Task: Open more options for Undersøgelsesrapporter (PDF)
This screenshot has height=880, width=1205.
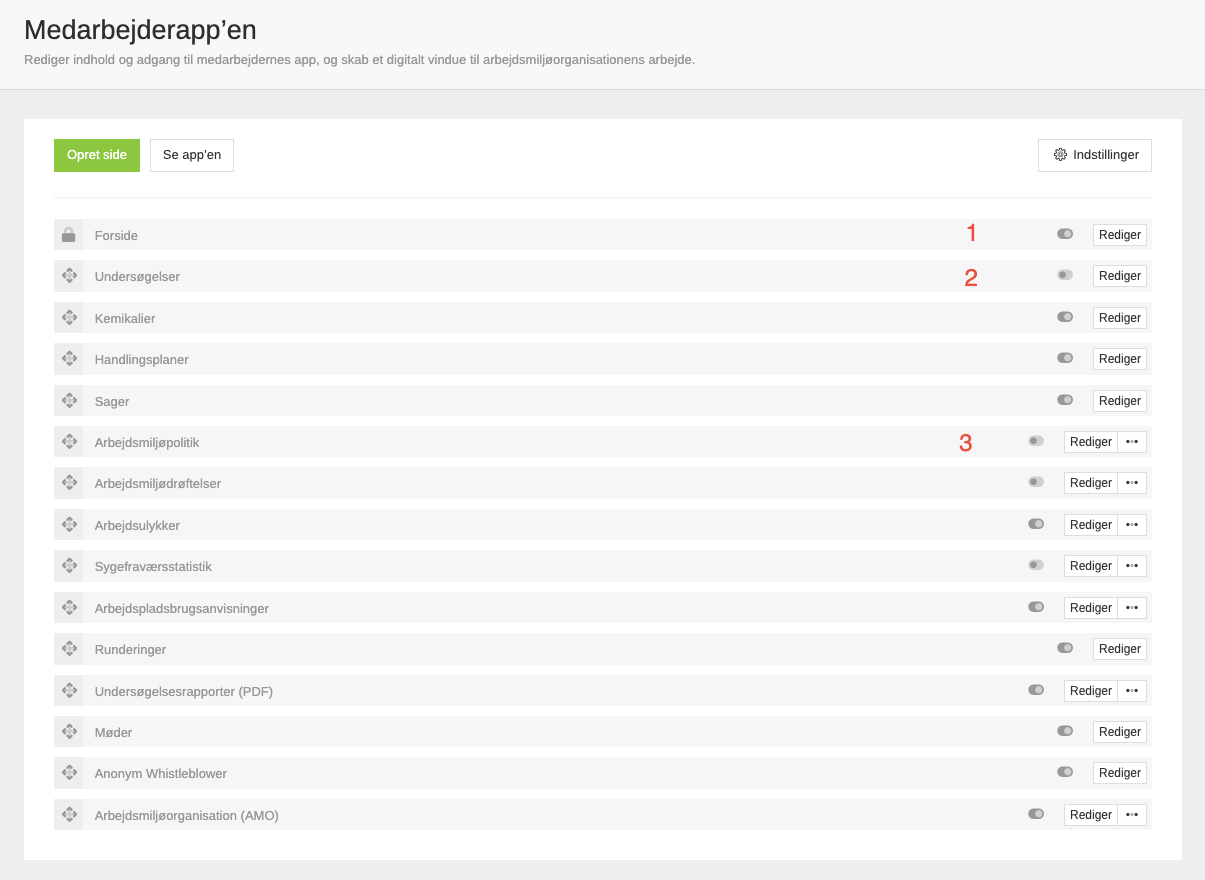Action: point(1132,691)
